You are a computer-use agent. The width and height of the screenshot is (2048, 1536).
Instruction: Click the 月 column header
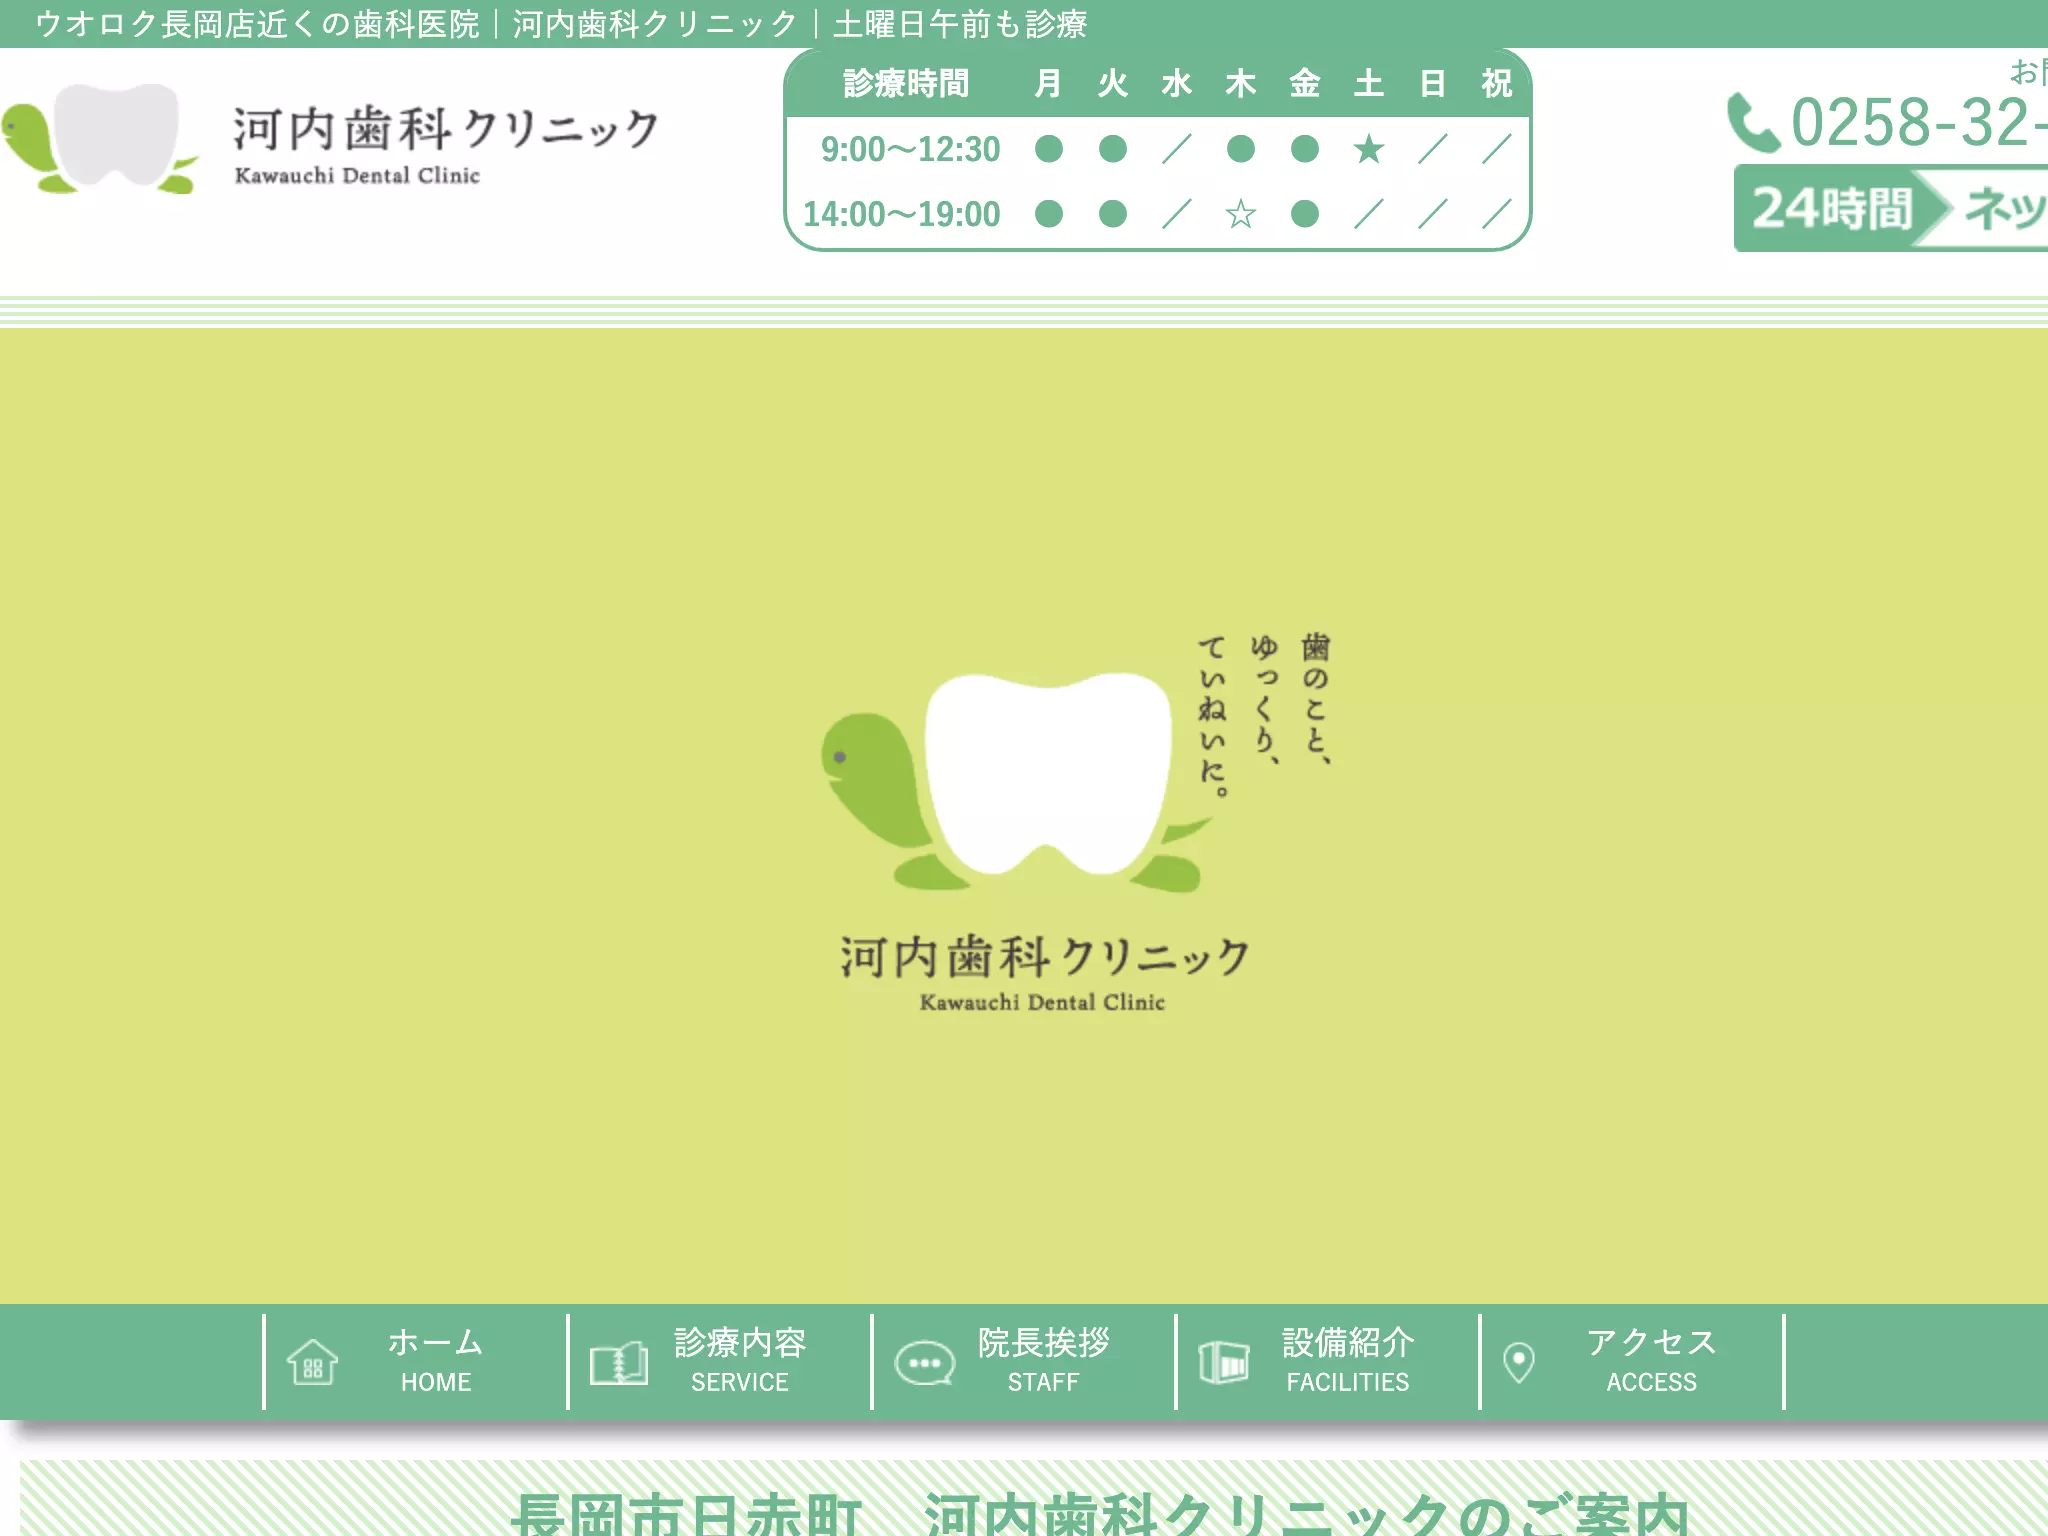[x=1048, y=83]
